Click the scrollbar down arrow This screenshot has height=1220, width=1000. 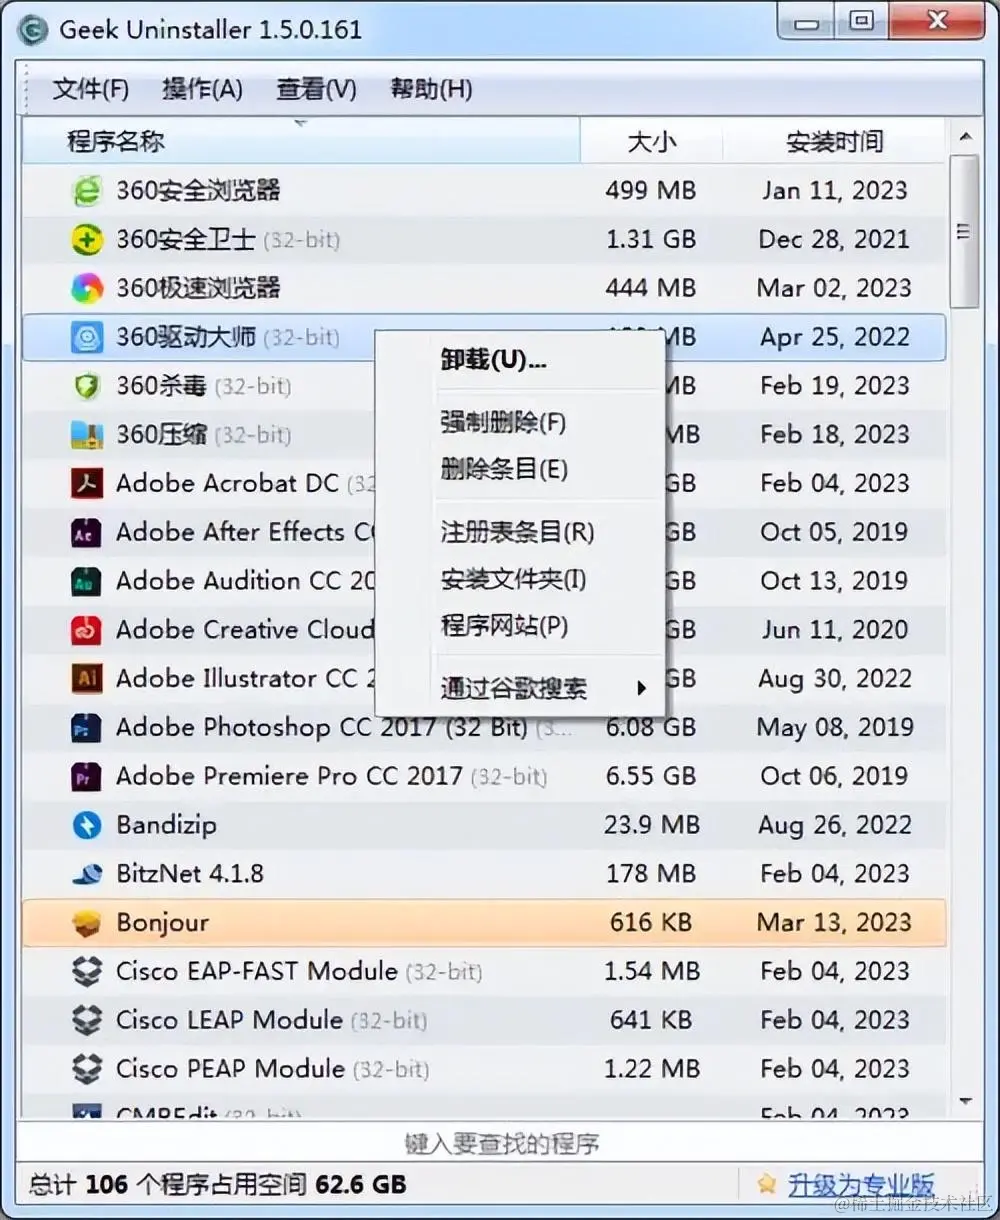[965, 1101]
